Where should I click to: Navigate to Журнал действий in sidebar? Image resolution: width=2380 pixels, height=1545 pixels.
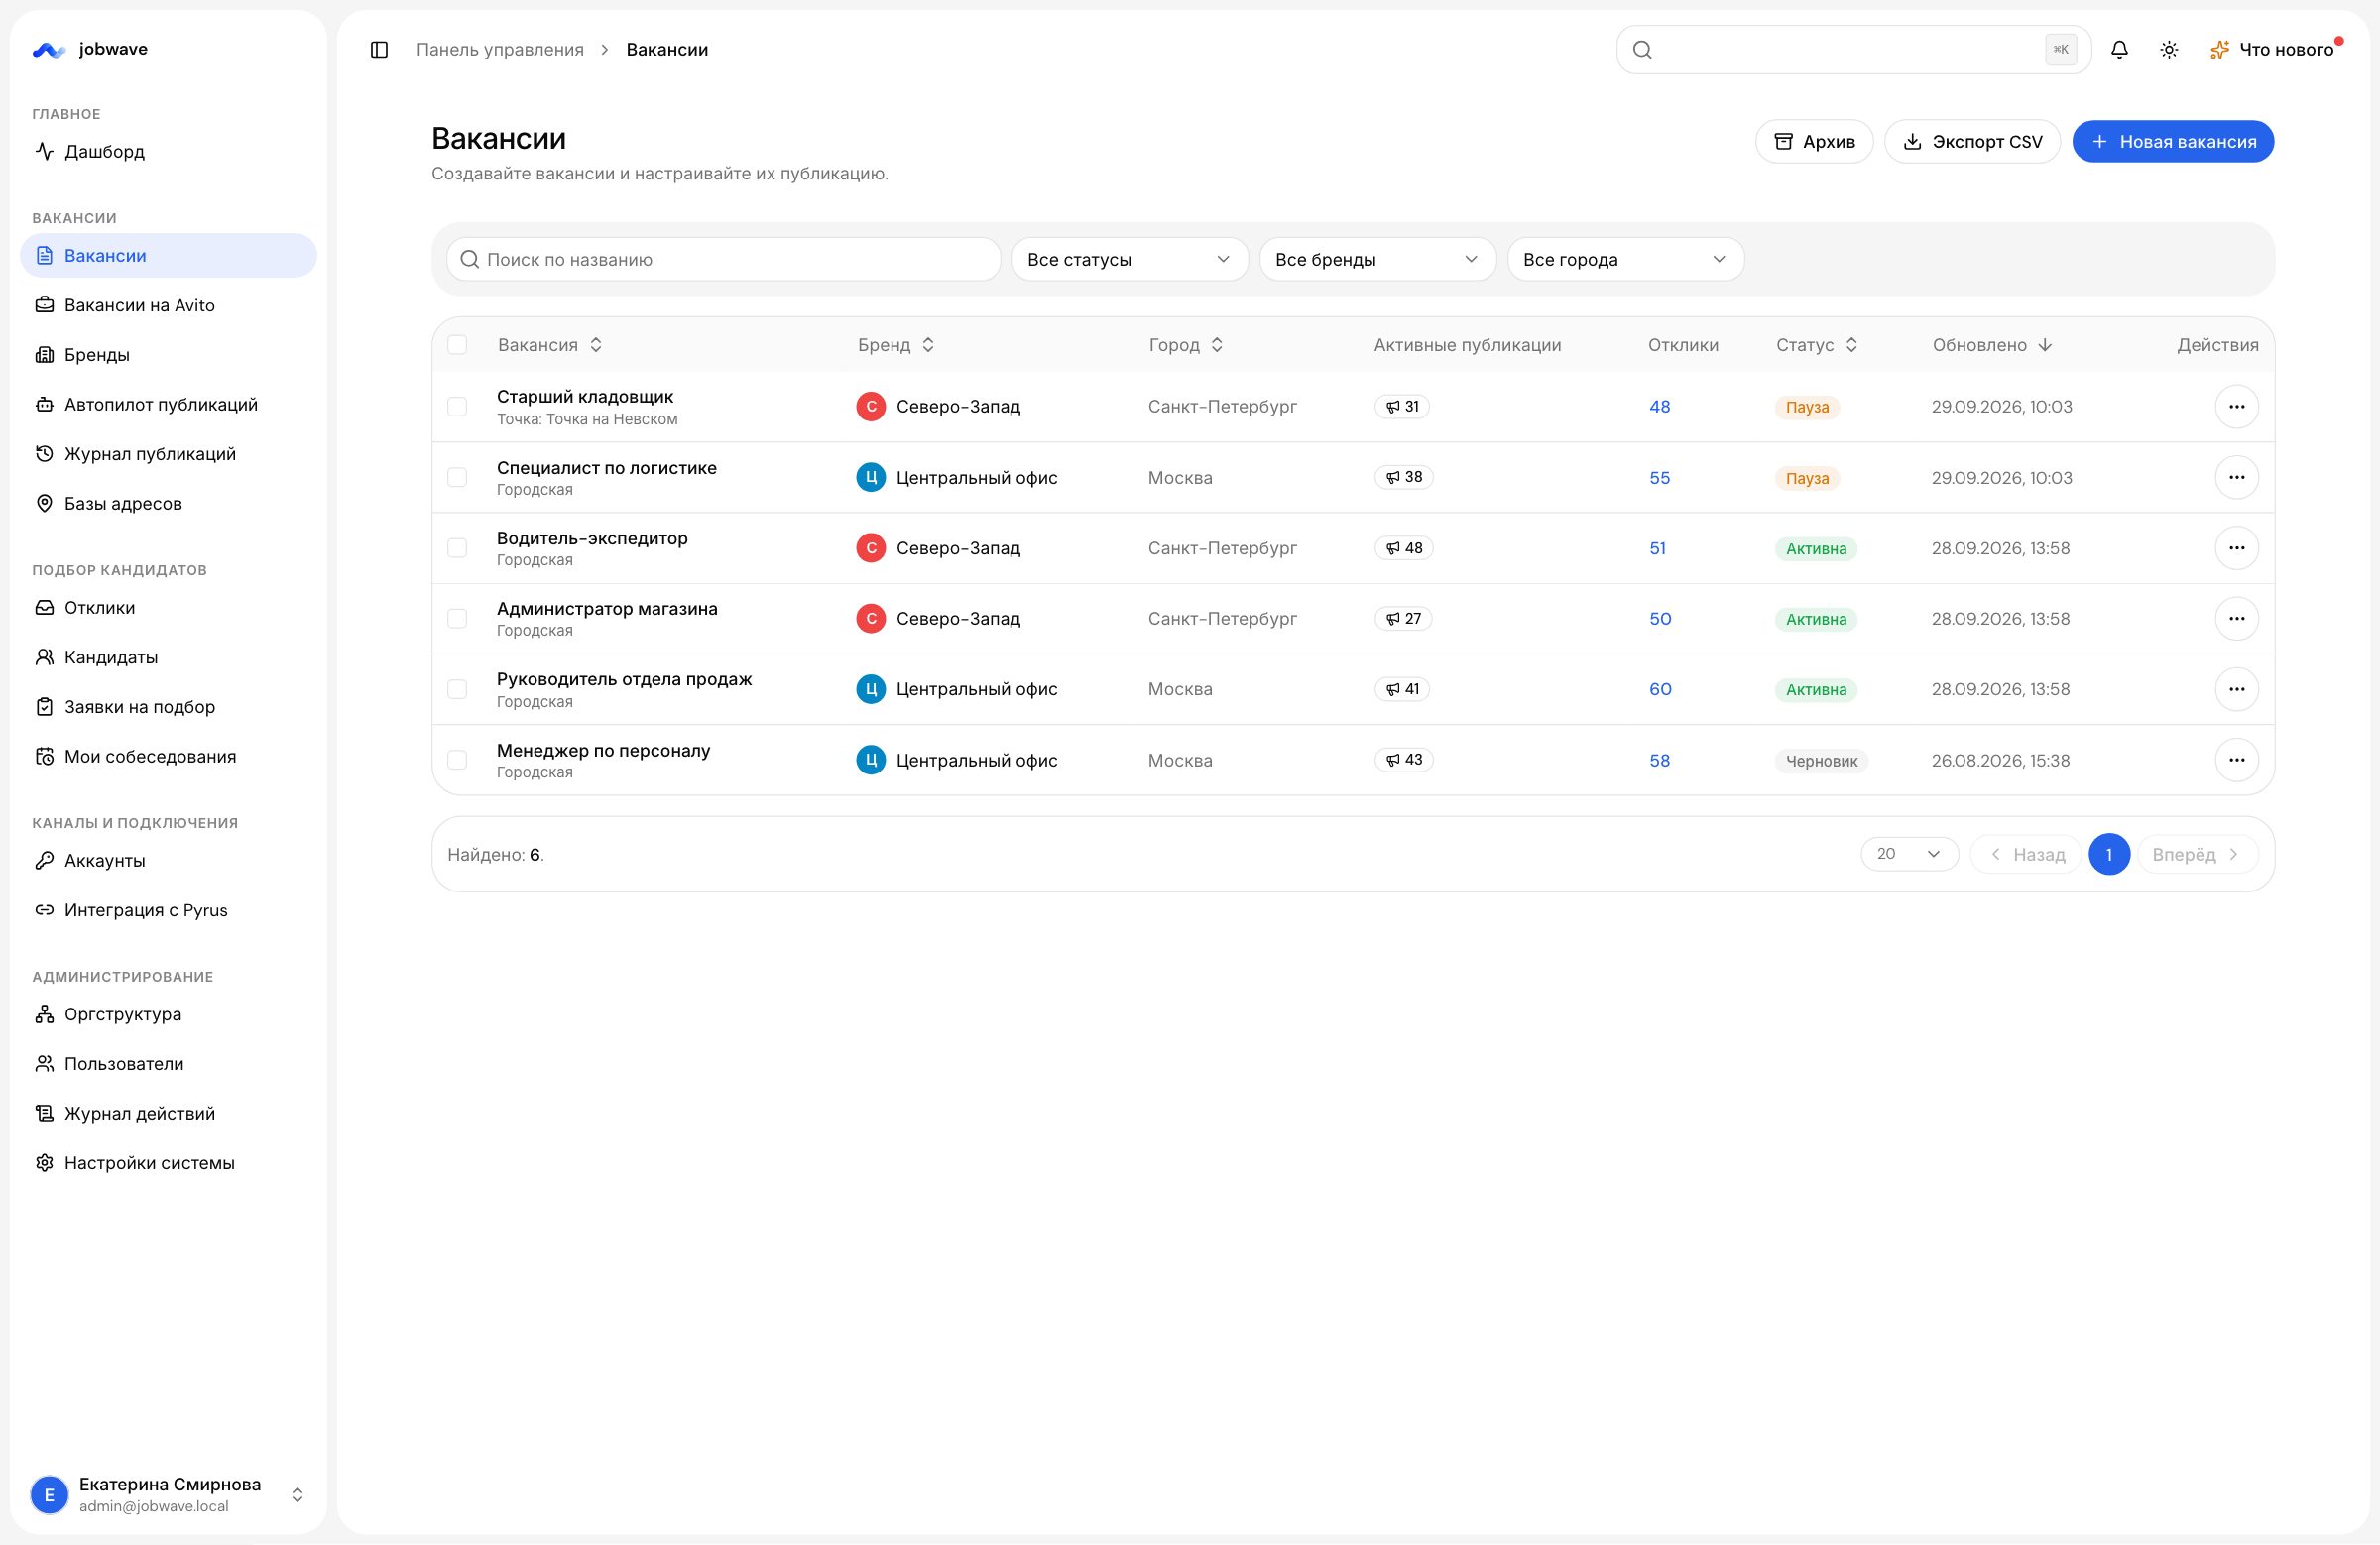(x=168, y=1113)
